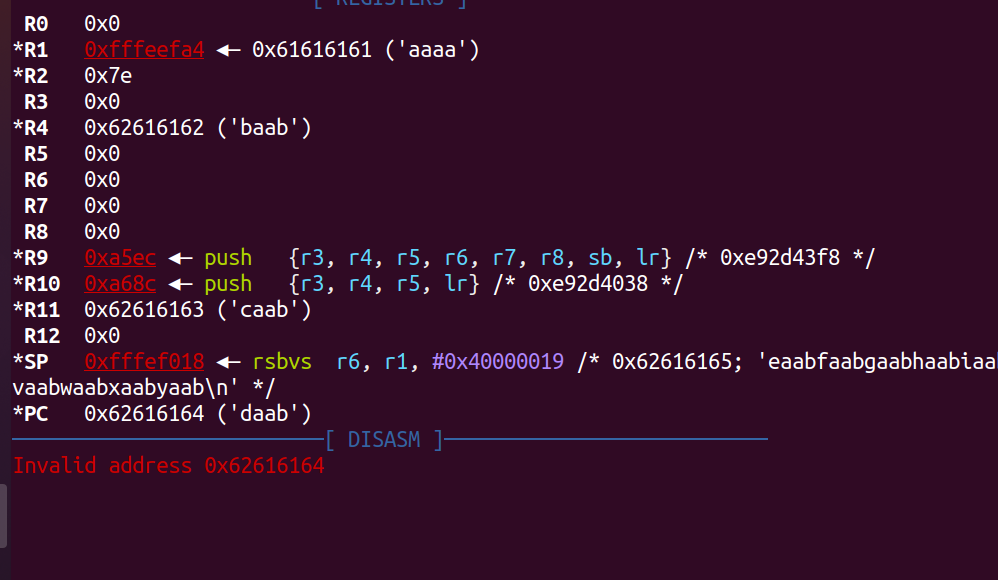Click the underlined R10 address 0xa68c
This screenshot has height=580, width=998.
coord(120,284)
